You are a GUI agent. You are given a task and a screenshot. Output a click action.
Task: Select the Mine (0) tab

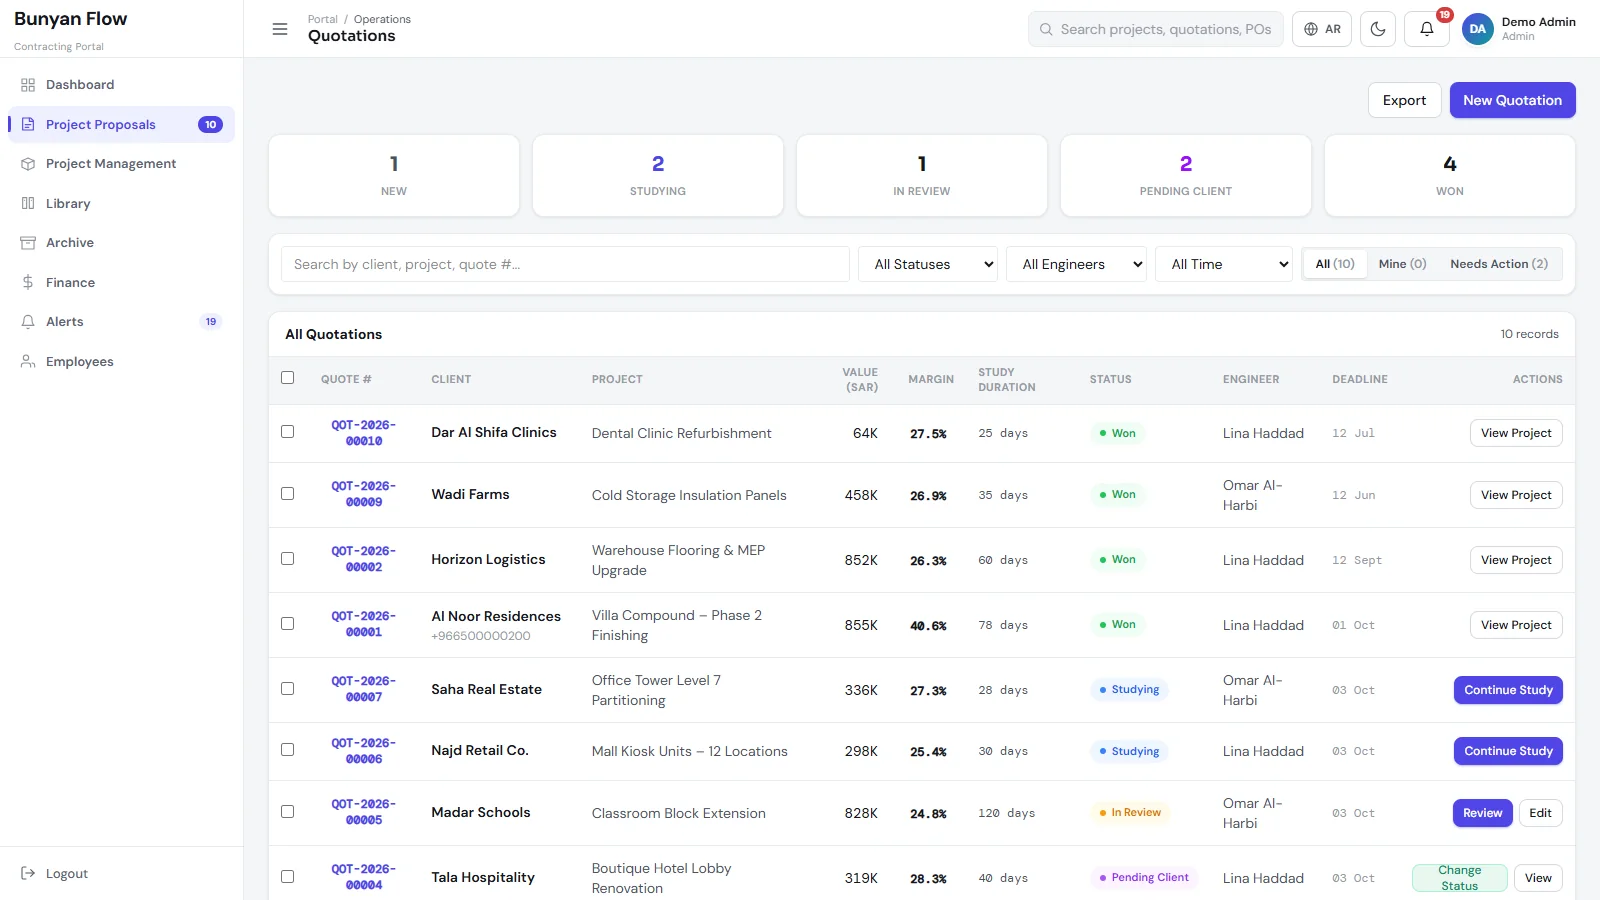1402,264
